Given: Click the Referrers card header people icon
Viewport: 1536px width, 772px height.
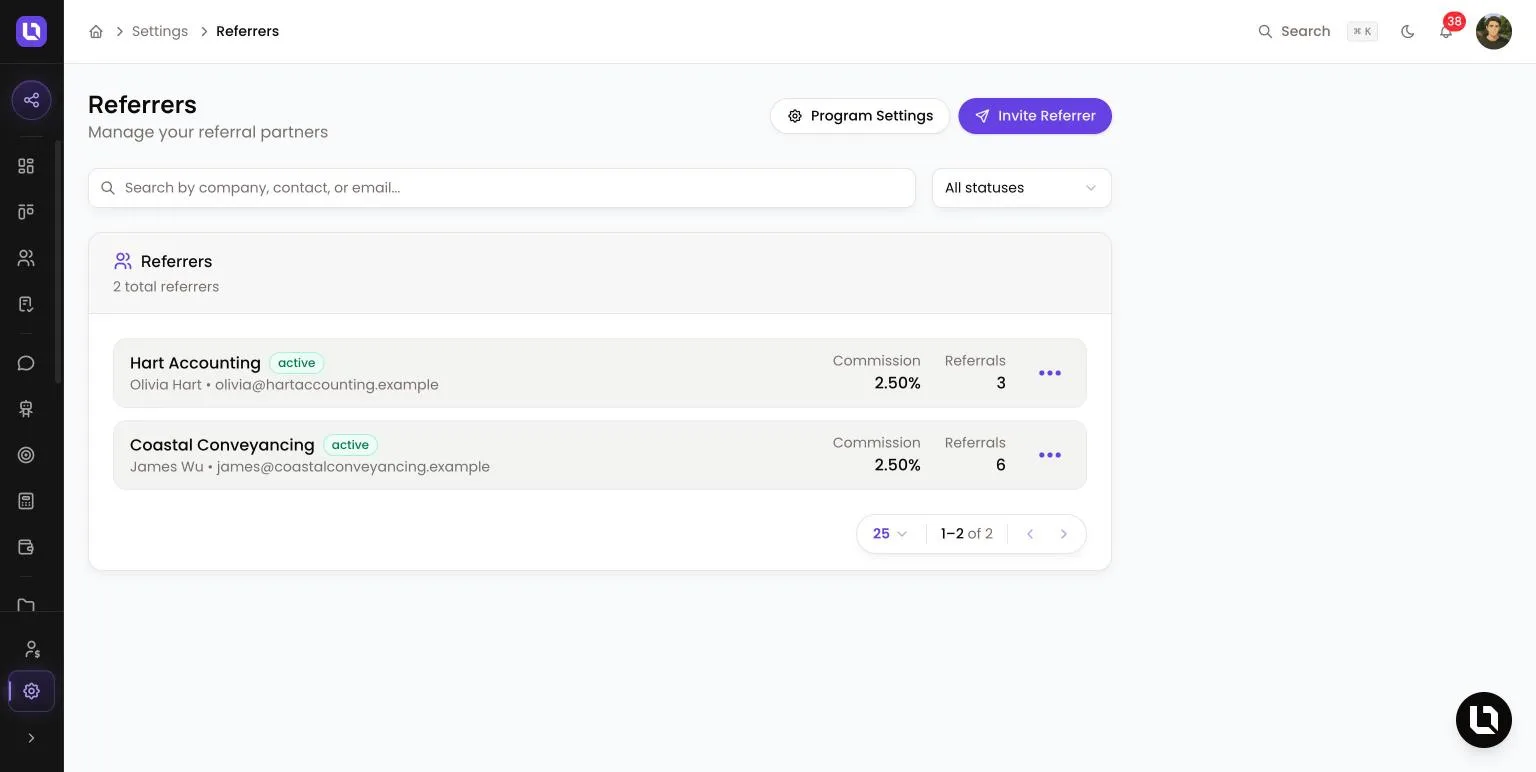Looking at the screenshot, I should [123, 261].
